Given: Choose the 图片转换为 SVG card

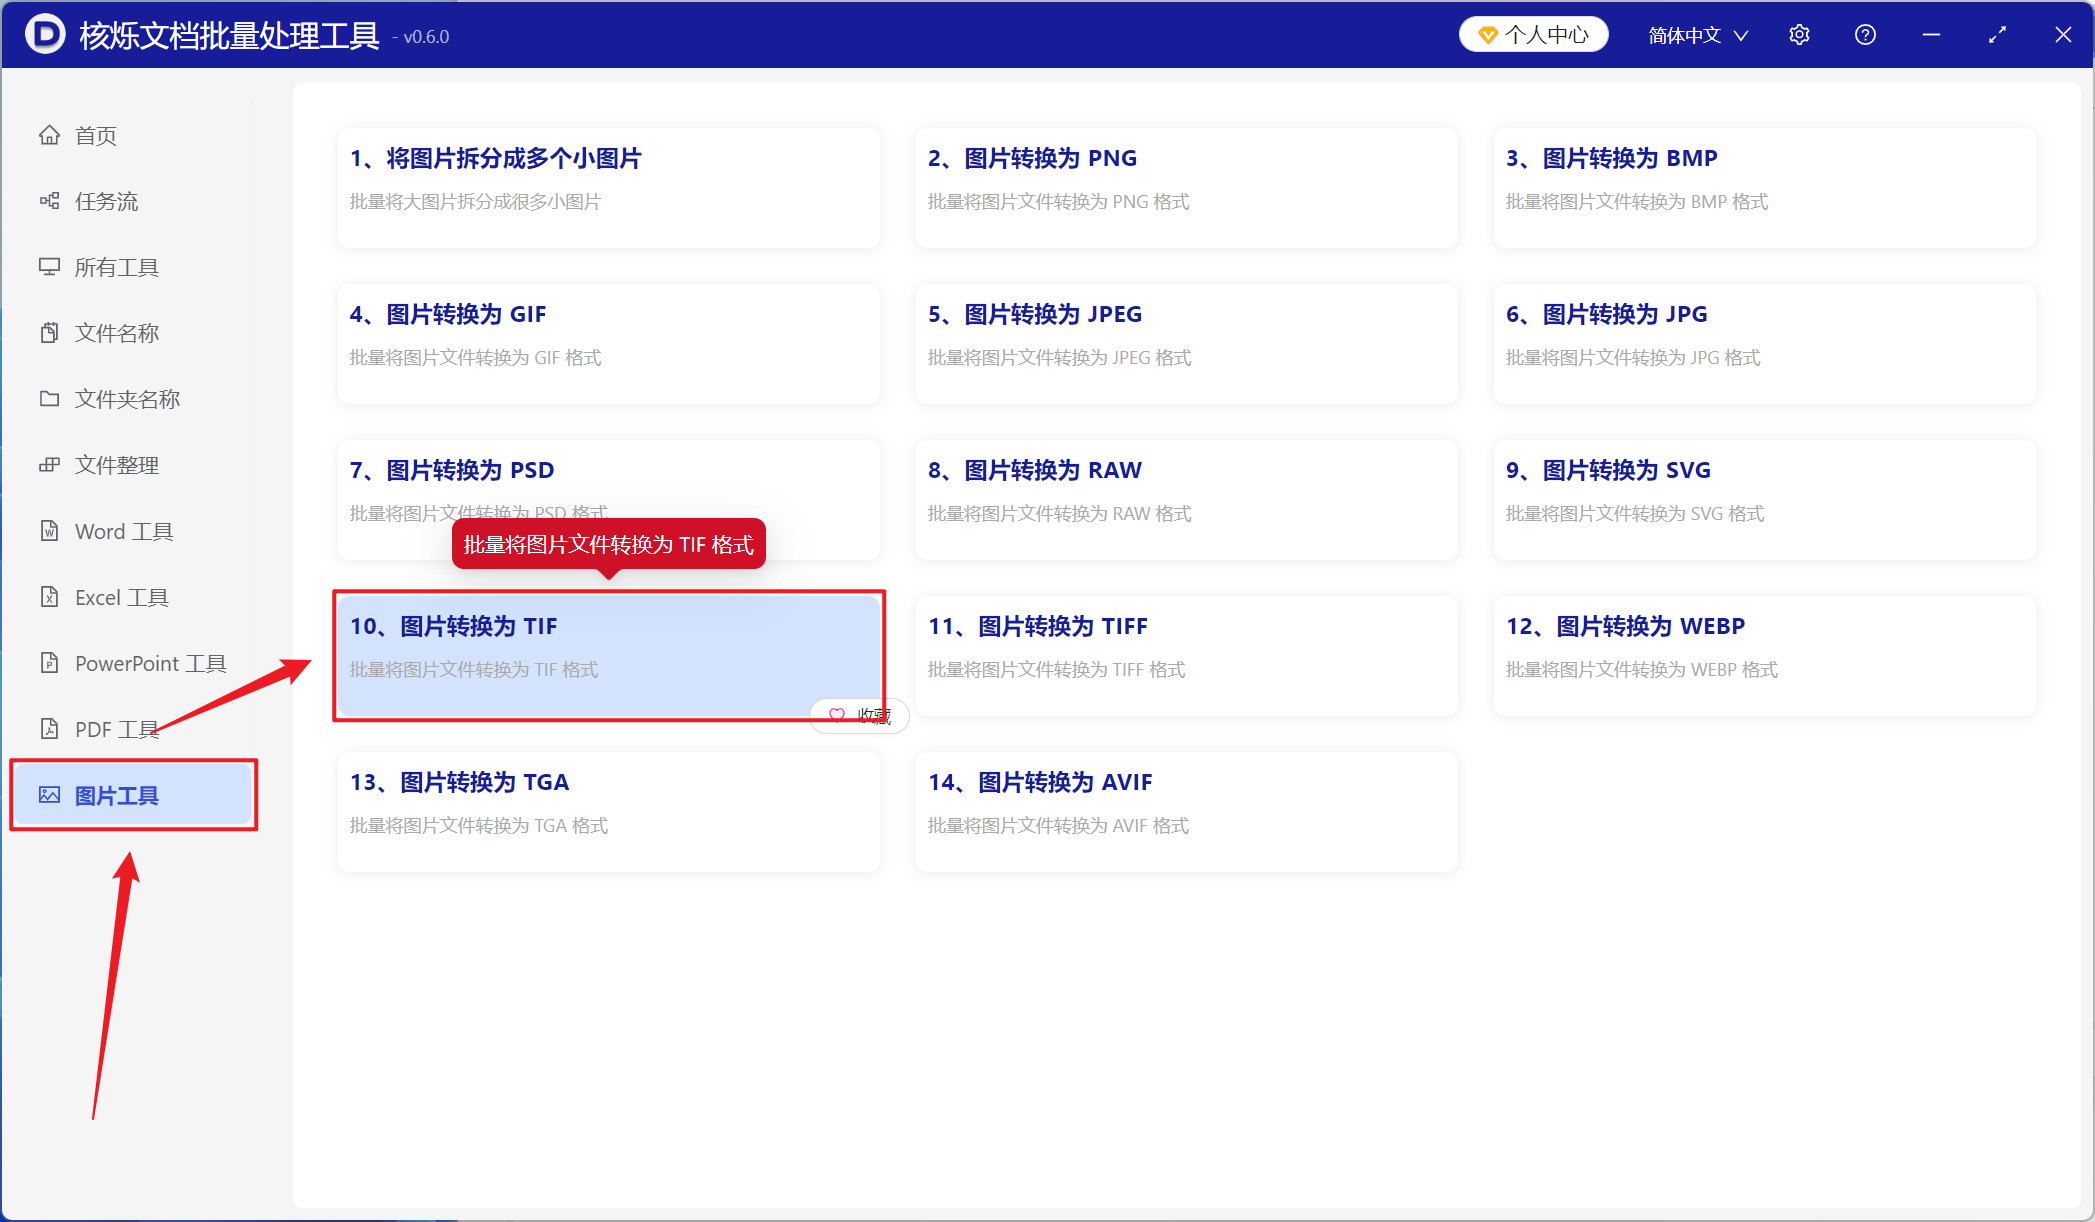Looking at the screenshot, I should pos(1764,499).
